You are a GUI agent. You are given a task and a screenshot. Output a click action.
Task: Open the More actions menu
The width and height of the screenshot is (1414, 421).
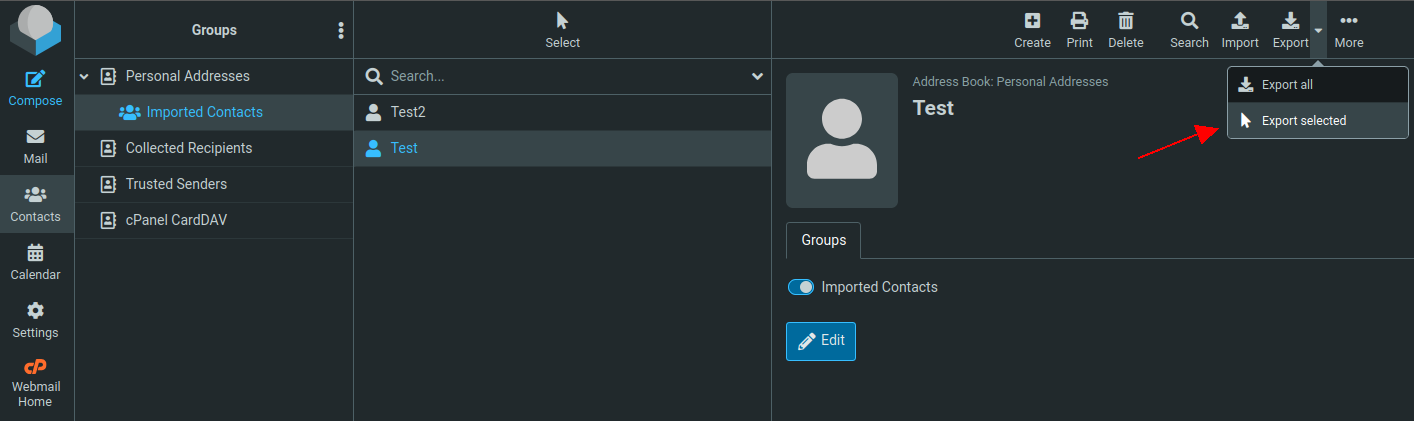click(x=1349, y=30)
